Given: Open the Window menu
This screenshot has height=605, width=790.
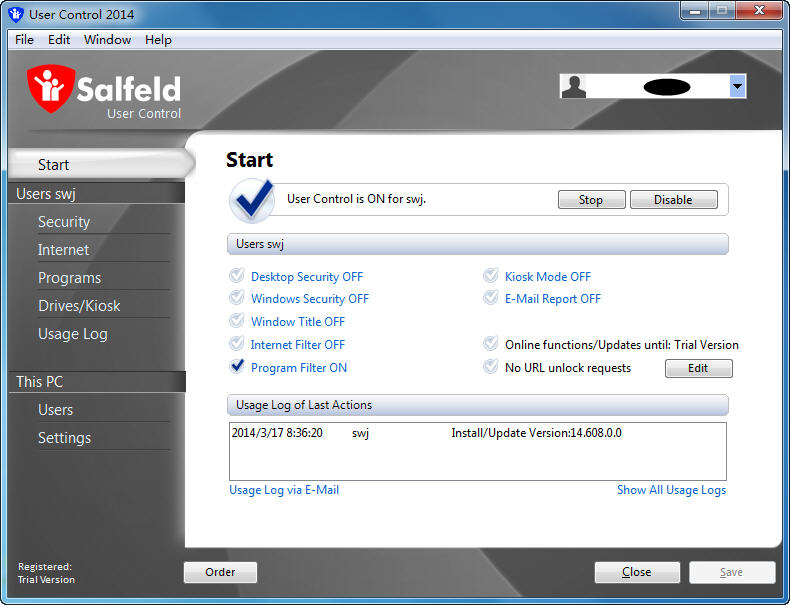Looking at the screenshot, I should pos(107,40).
